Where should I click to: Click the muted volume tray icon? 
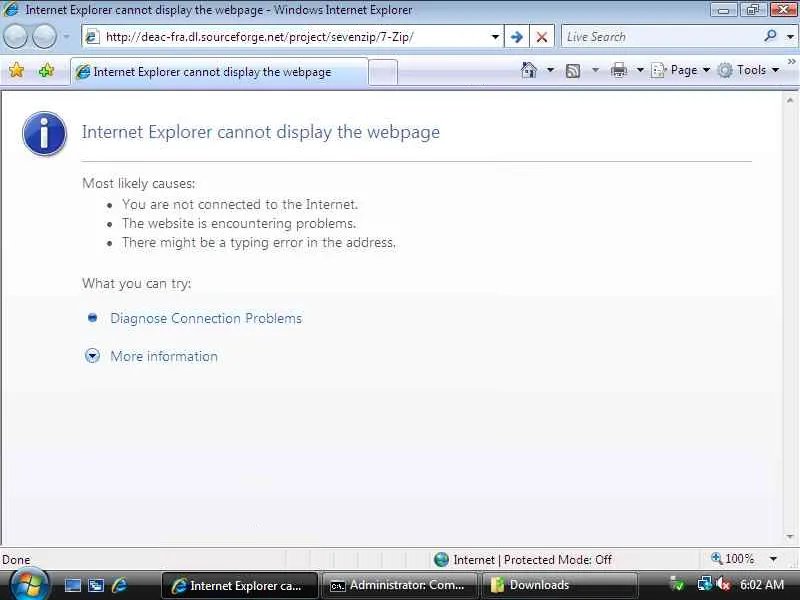pyautogui.click(x=723, y=584)
